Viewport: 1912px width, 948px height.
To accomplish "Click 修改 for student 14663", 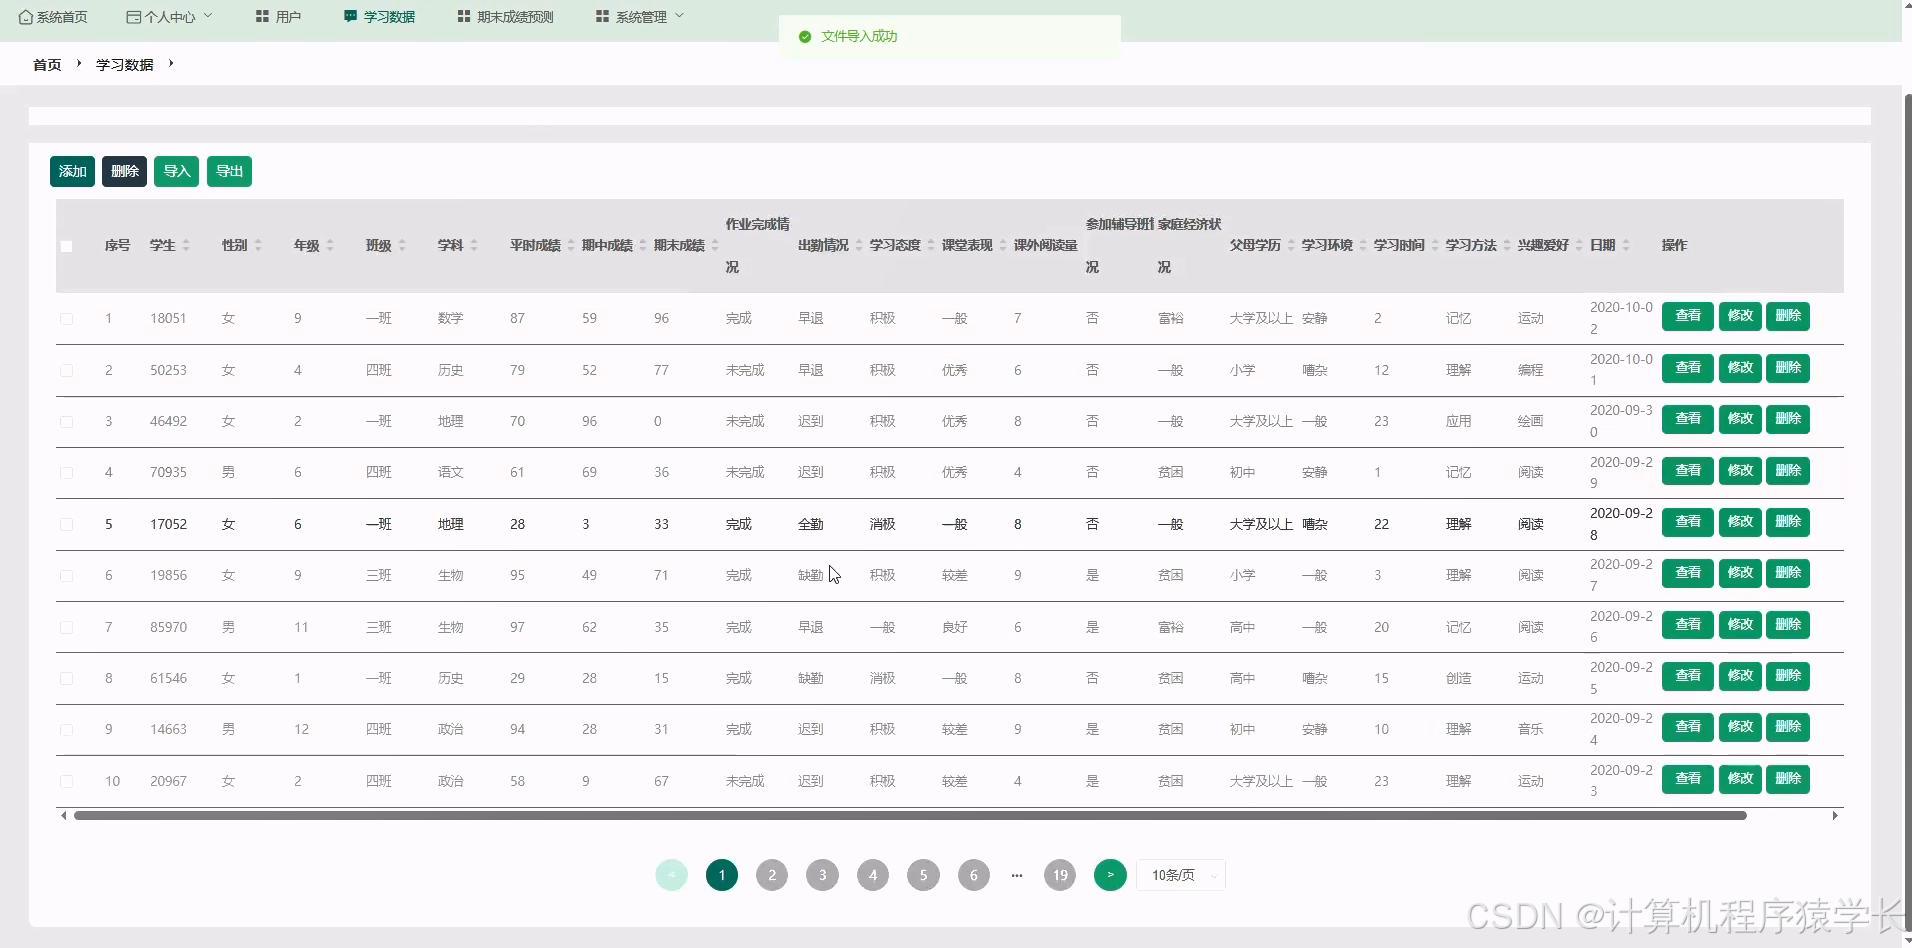I will [1740, 727].
